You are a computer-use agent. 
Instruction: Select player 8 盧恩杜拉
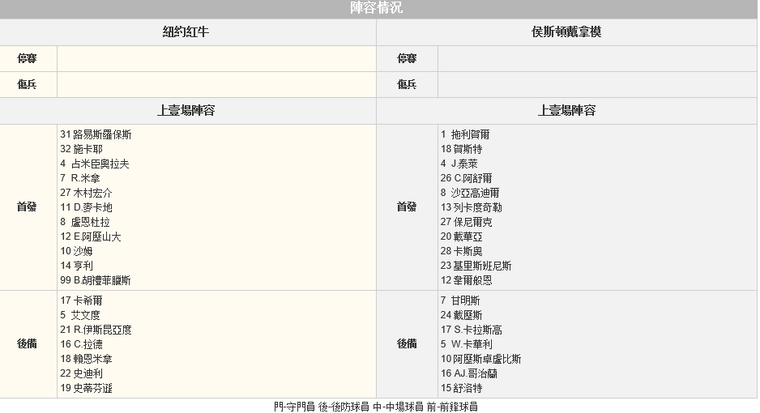[x=85, y=222]
